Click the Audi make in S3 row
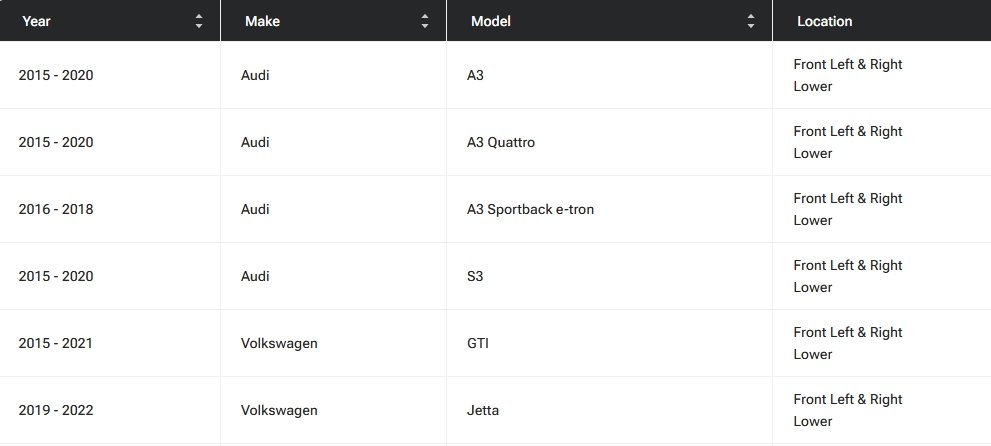991x446 pixels. pos(255,276)
